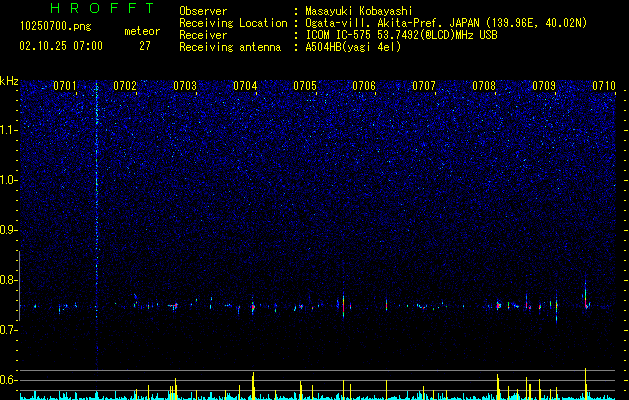Click the Receiving antenna label
629x400 pixels.
click(x=230, y=47)
